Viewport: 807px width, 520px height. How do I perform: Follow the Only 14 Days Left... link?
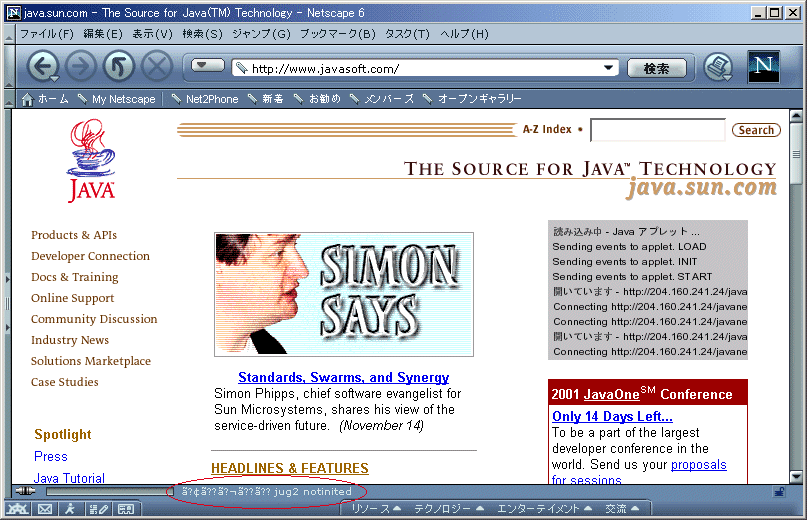click(612, 417)
